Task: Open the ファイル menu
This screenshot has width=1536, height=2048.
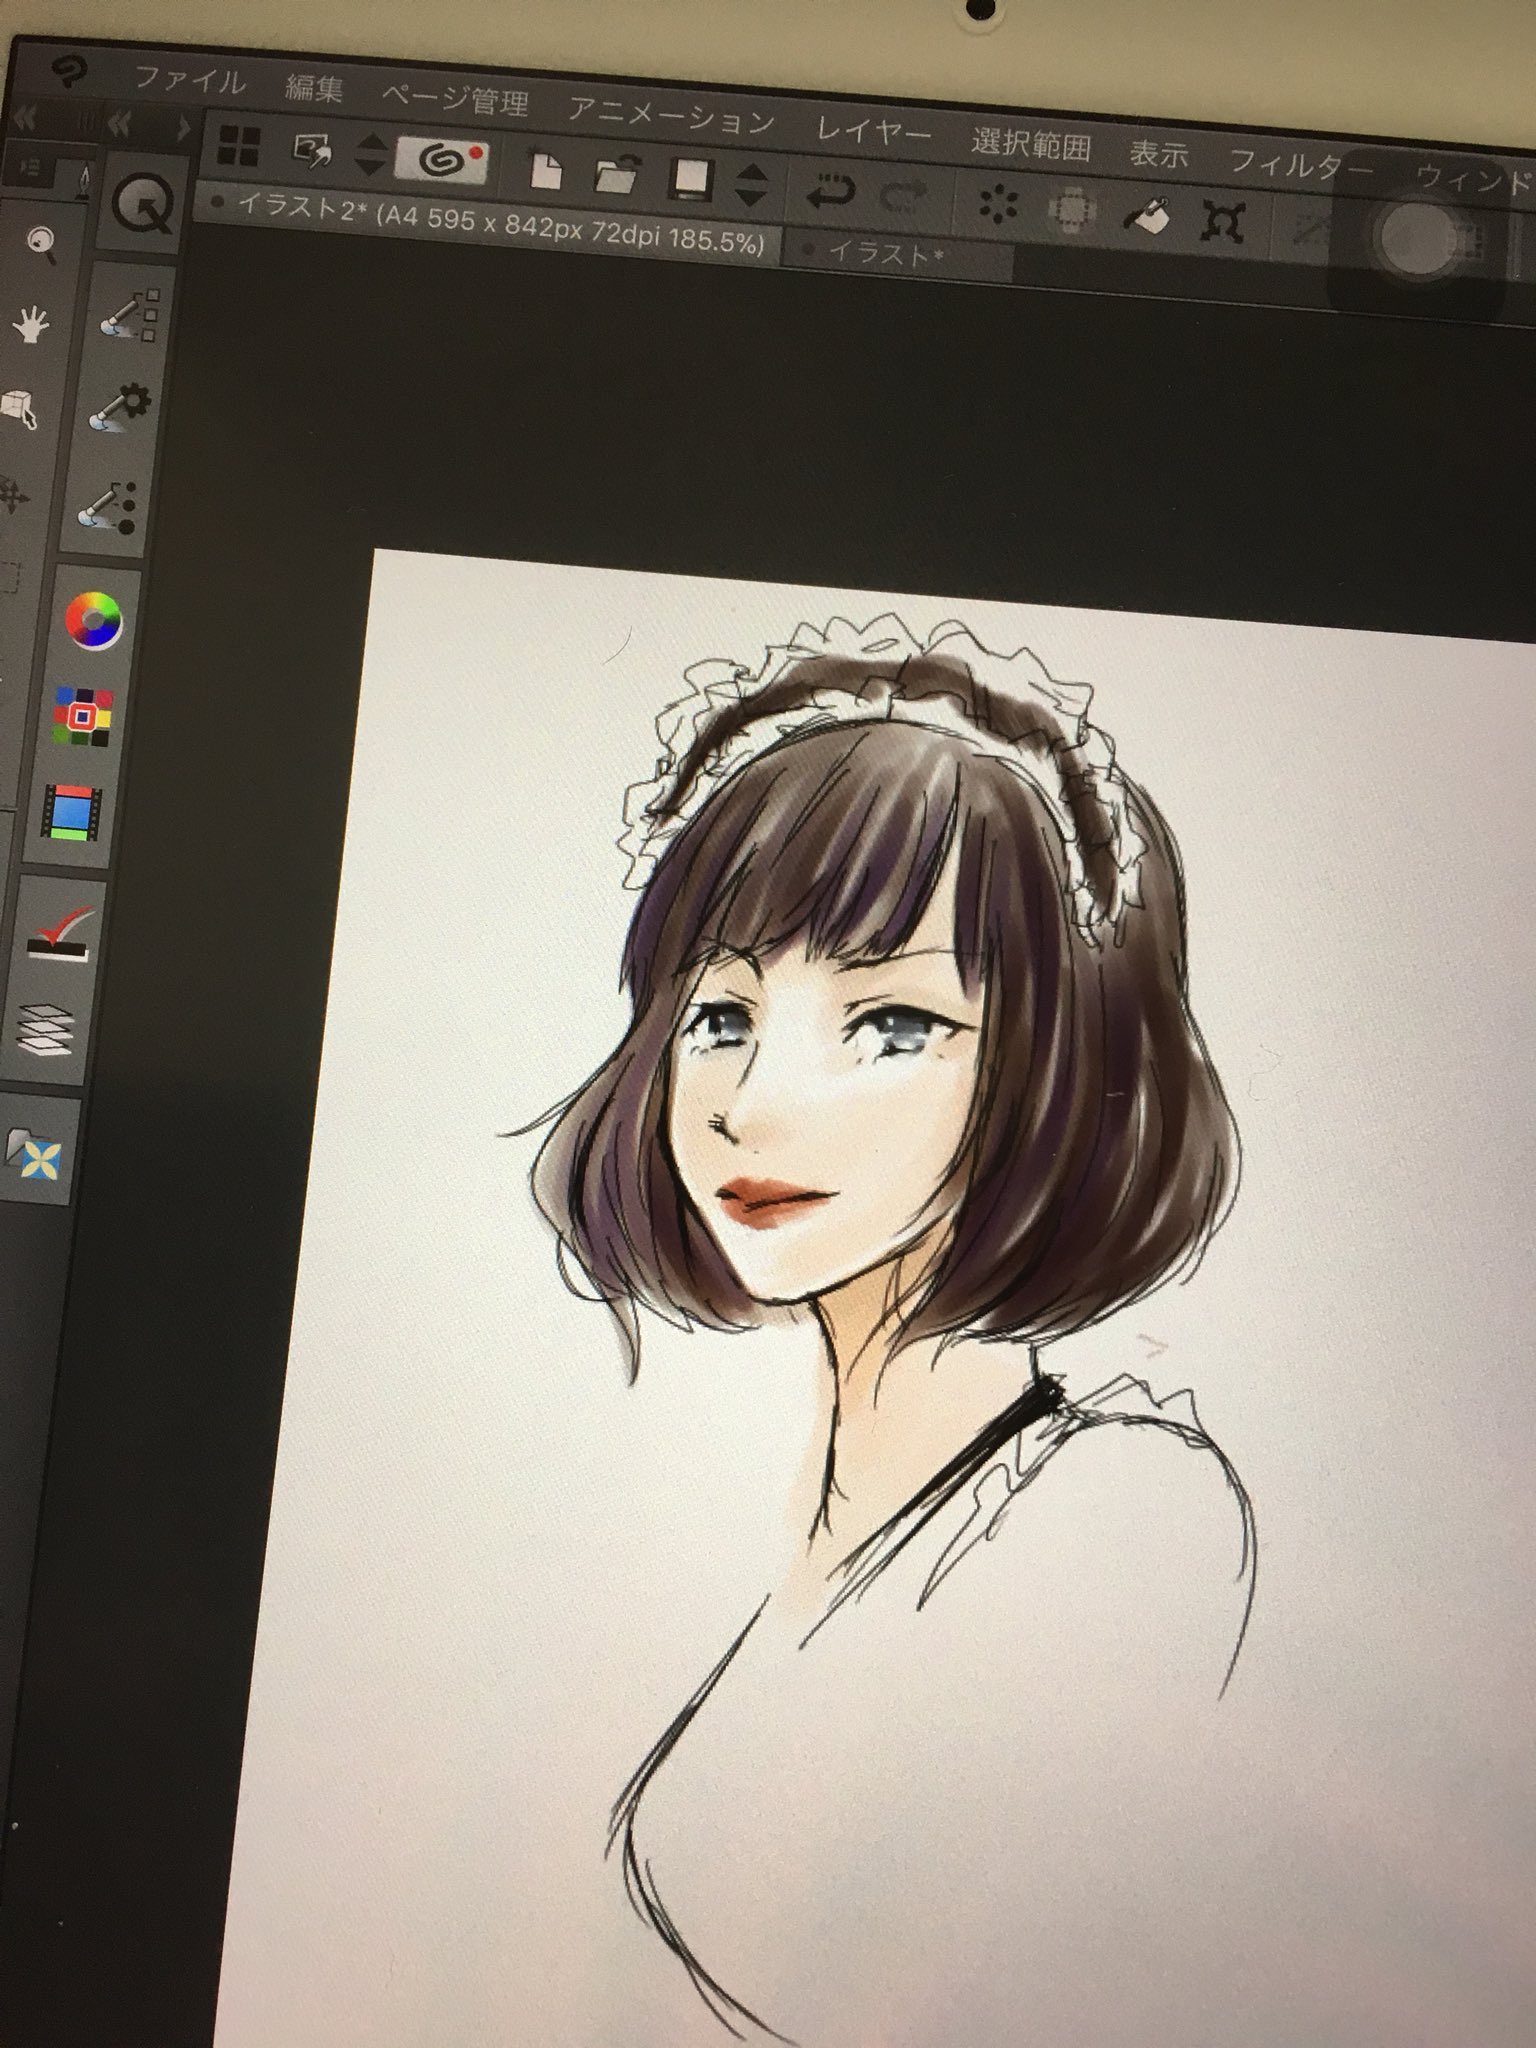Action: point(189,79)
